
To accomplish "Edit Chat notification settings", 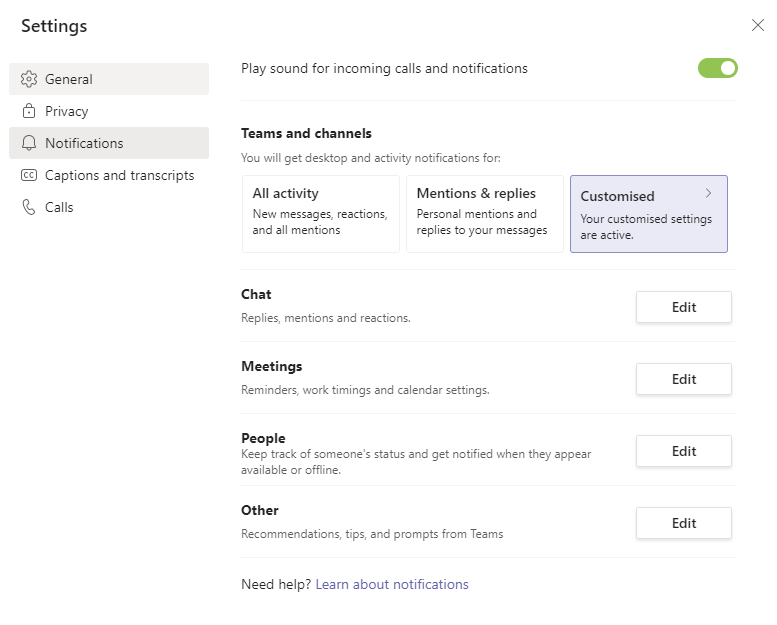I will (x=683, y=307).
